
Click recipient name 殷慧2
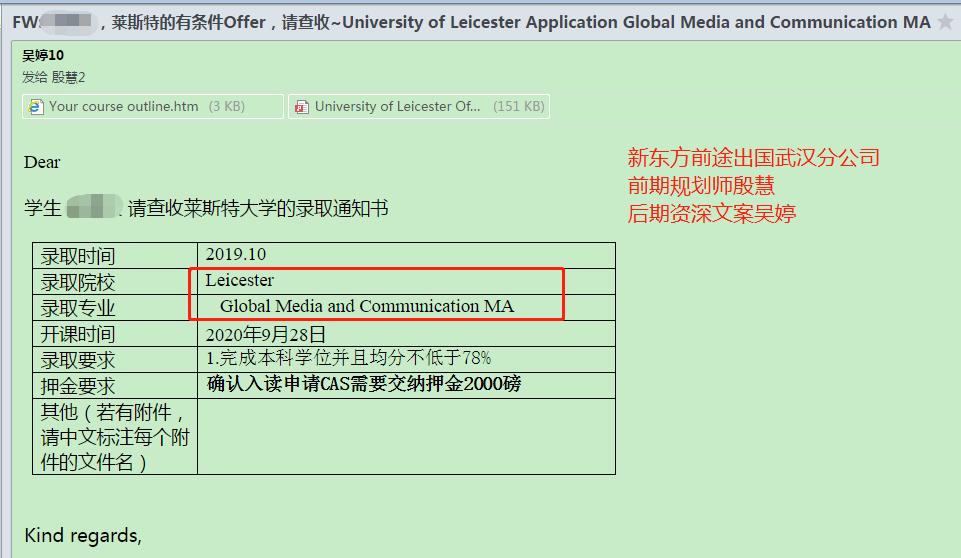(x=68, y=77)
